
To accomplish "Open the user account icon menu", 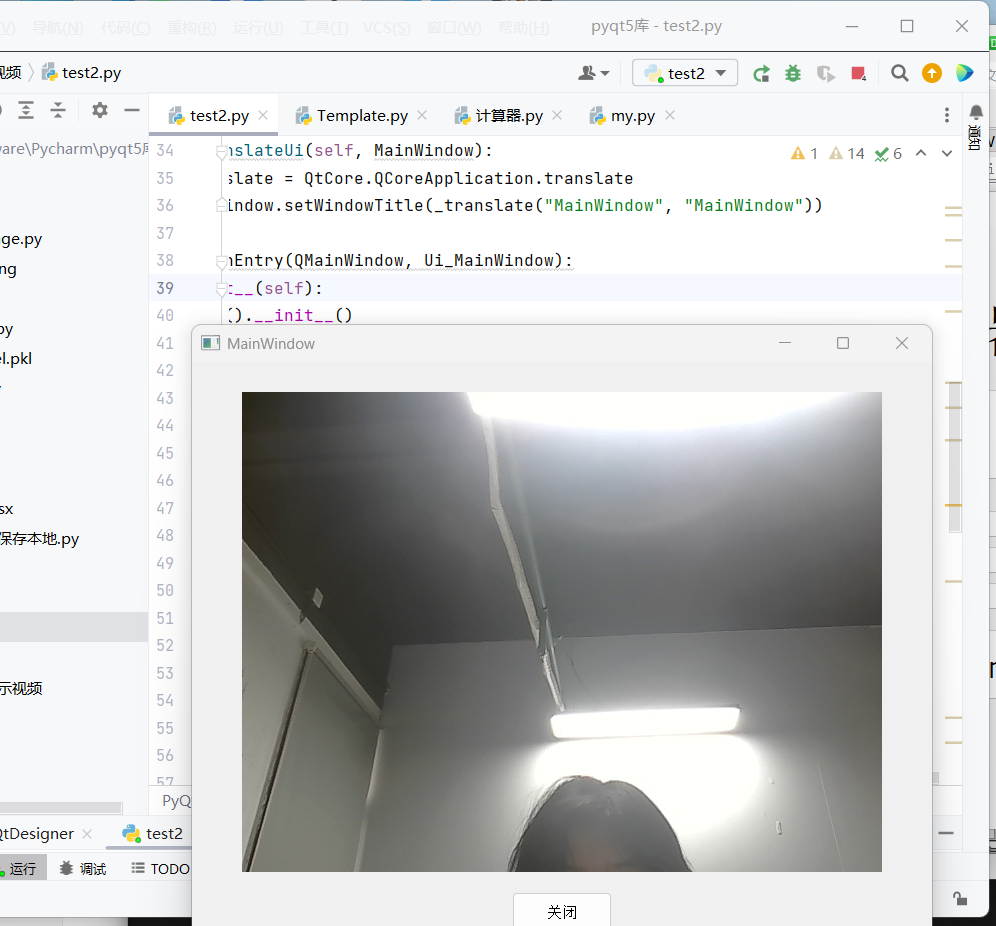I will (593, 73).
